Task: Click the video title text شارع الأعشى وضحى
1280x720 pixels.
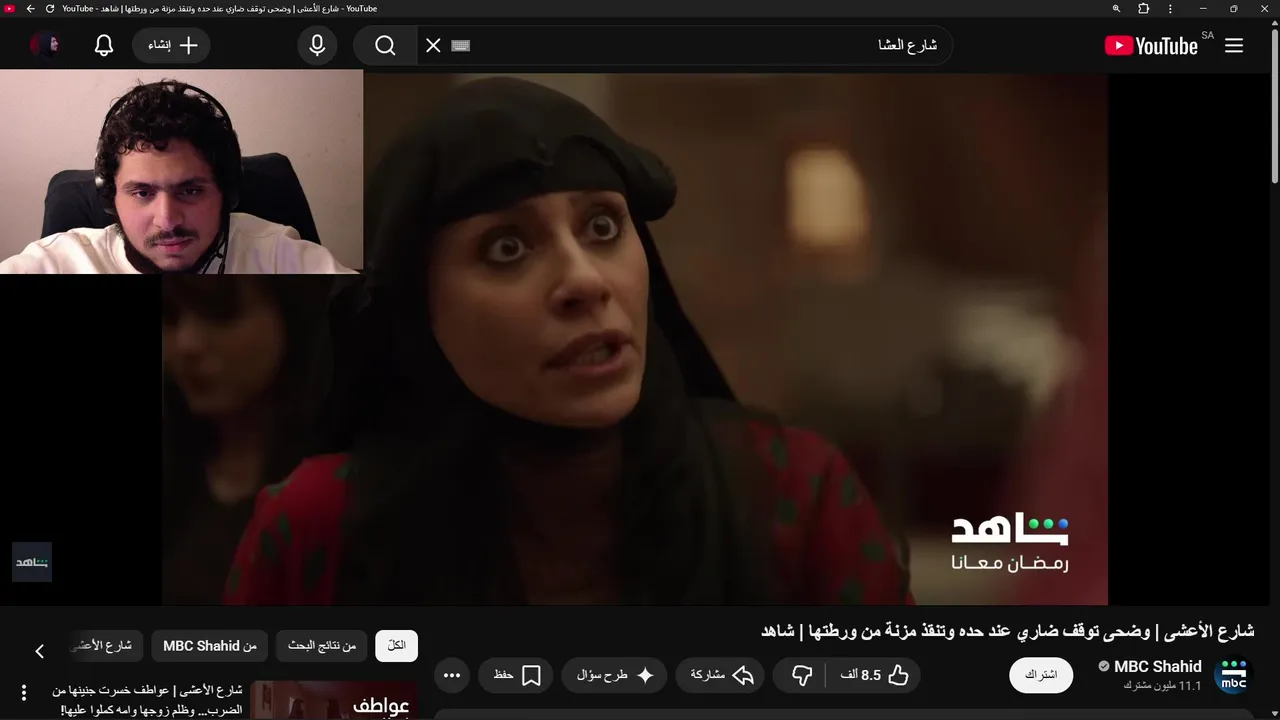Action: (x=1008, y=631)
